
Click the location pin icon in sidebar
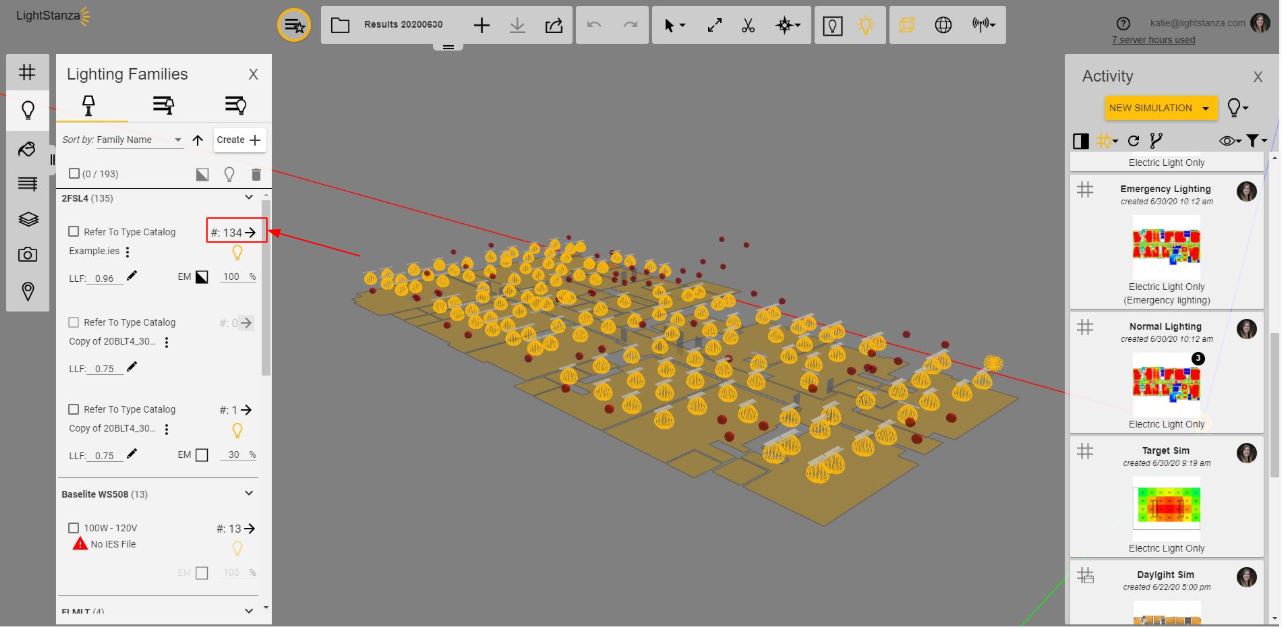coord(28,291)
